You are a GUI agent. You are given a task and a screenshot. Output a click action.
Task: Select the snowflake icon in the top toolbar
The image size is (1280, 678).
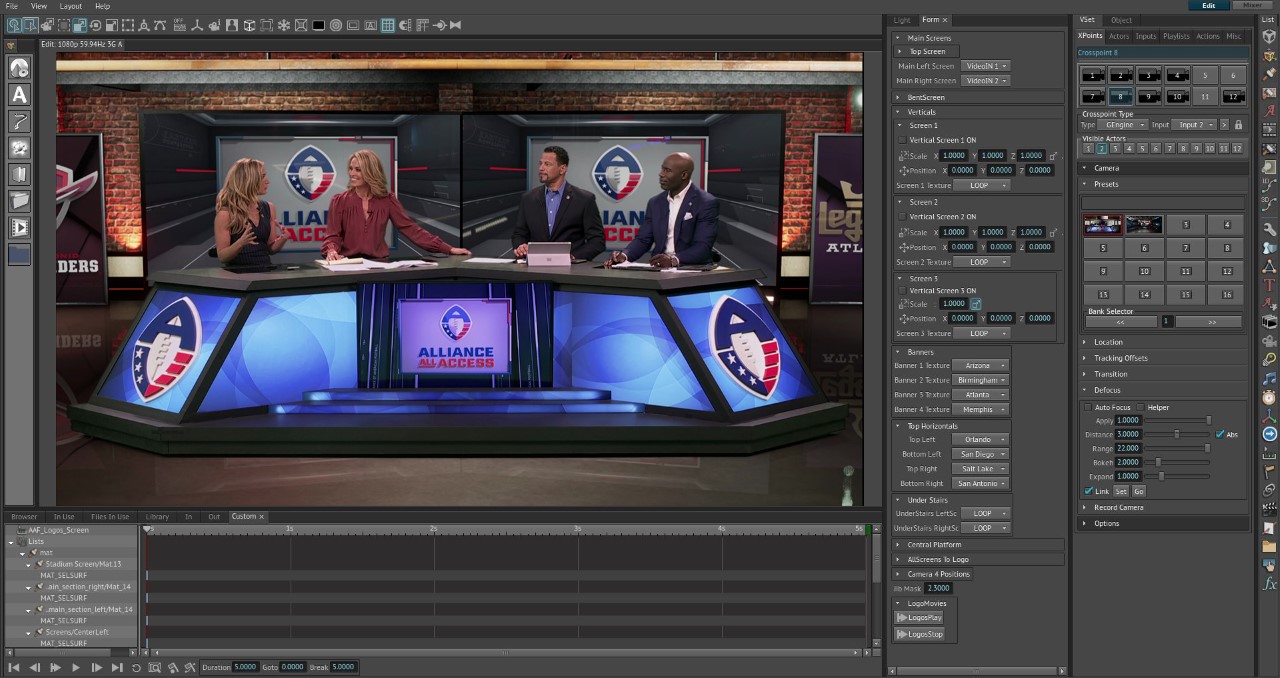pyautogui.click(x=284, y=25)
